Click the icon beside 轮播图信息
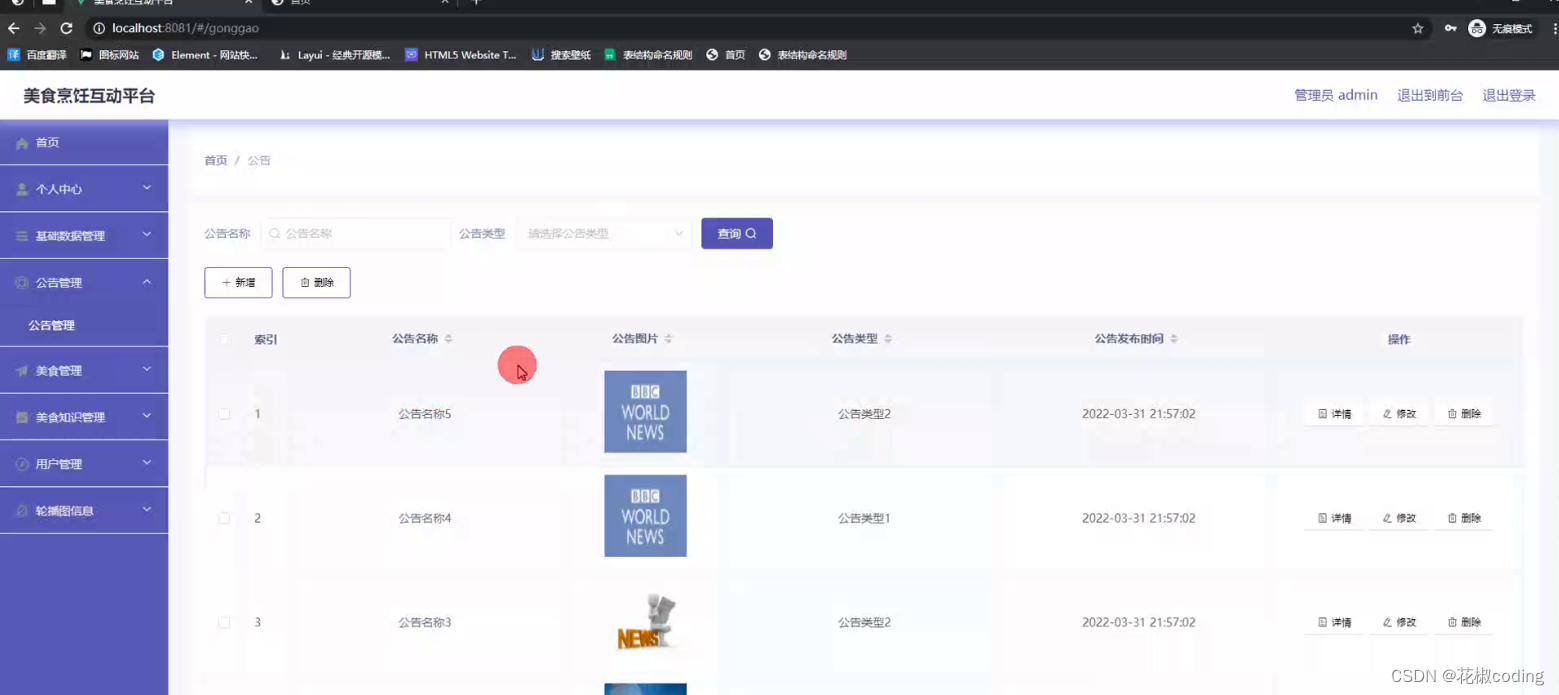1559x695 pixels. coord(22,511)
